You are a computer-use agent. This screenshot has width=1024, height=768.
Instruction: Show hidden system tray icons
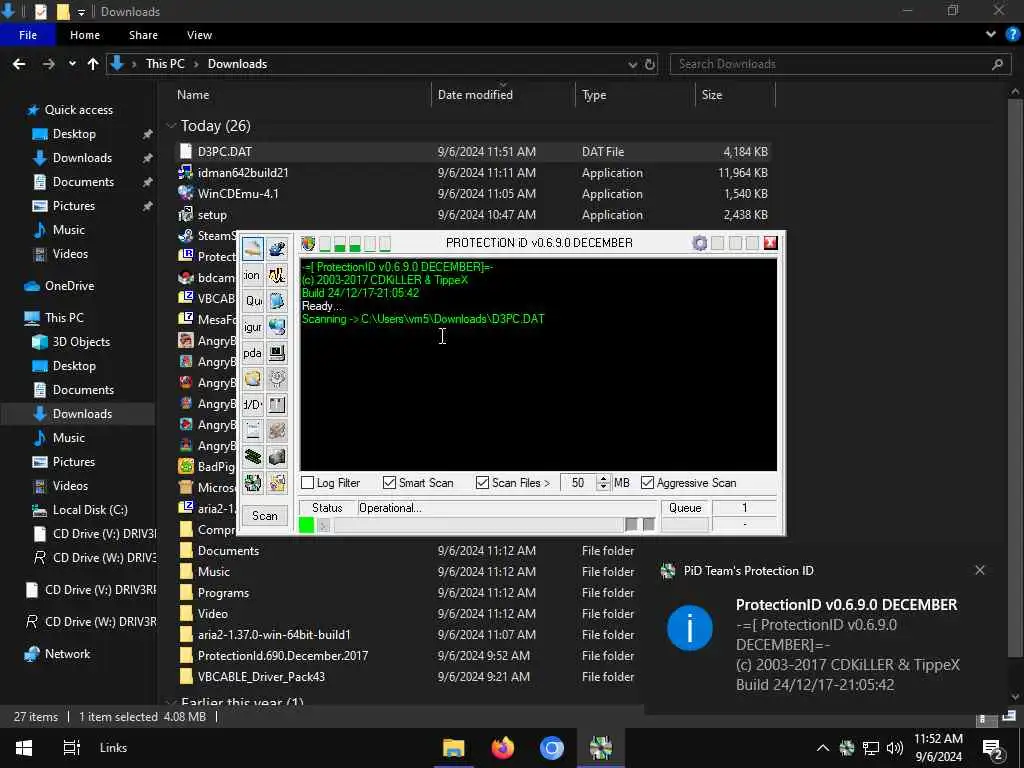(823, 748)
